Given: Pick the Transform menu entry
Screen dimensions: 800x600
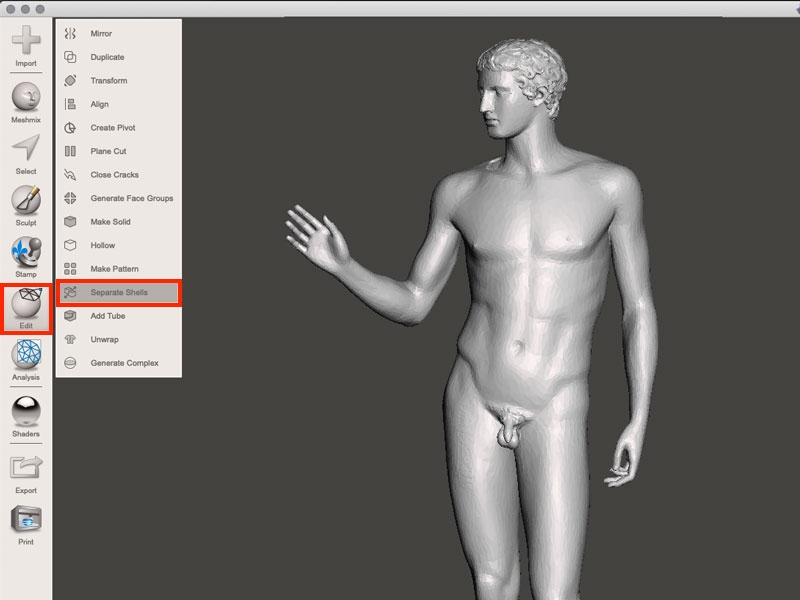Looking at the screenshot, I should [x=108, y=81].
